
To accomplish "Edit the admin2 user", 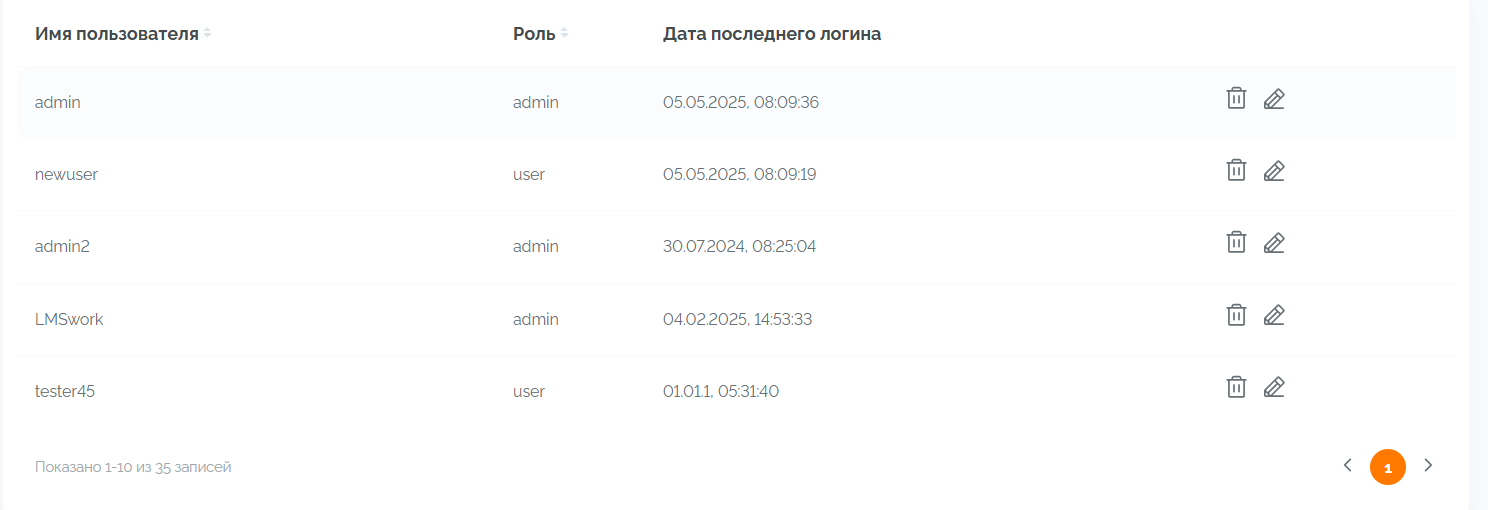I will 1273,243.
